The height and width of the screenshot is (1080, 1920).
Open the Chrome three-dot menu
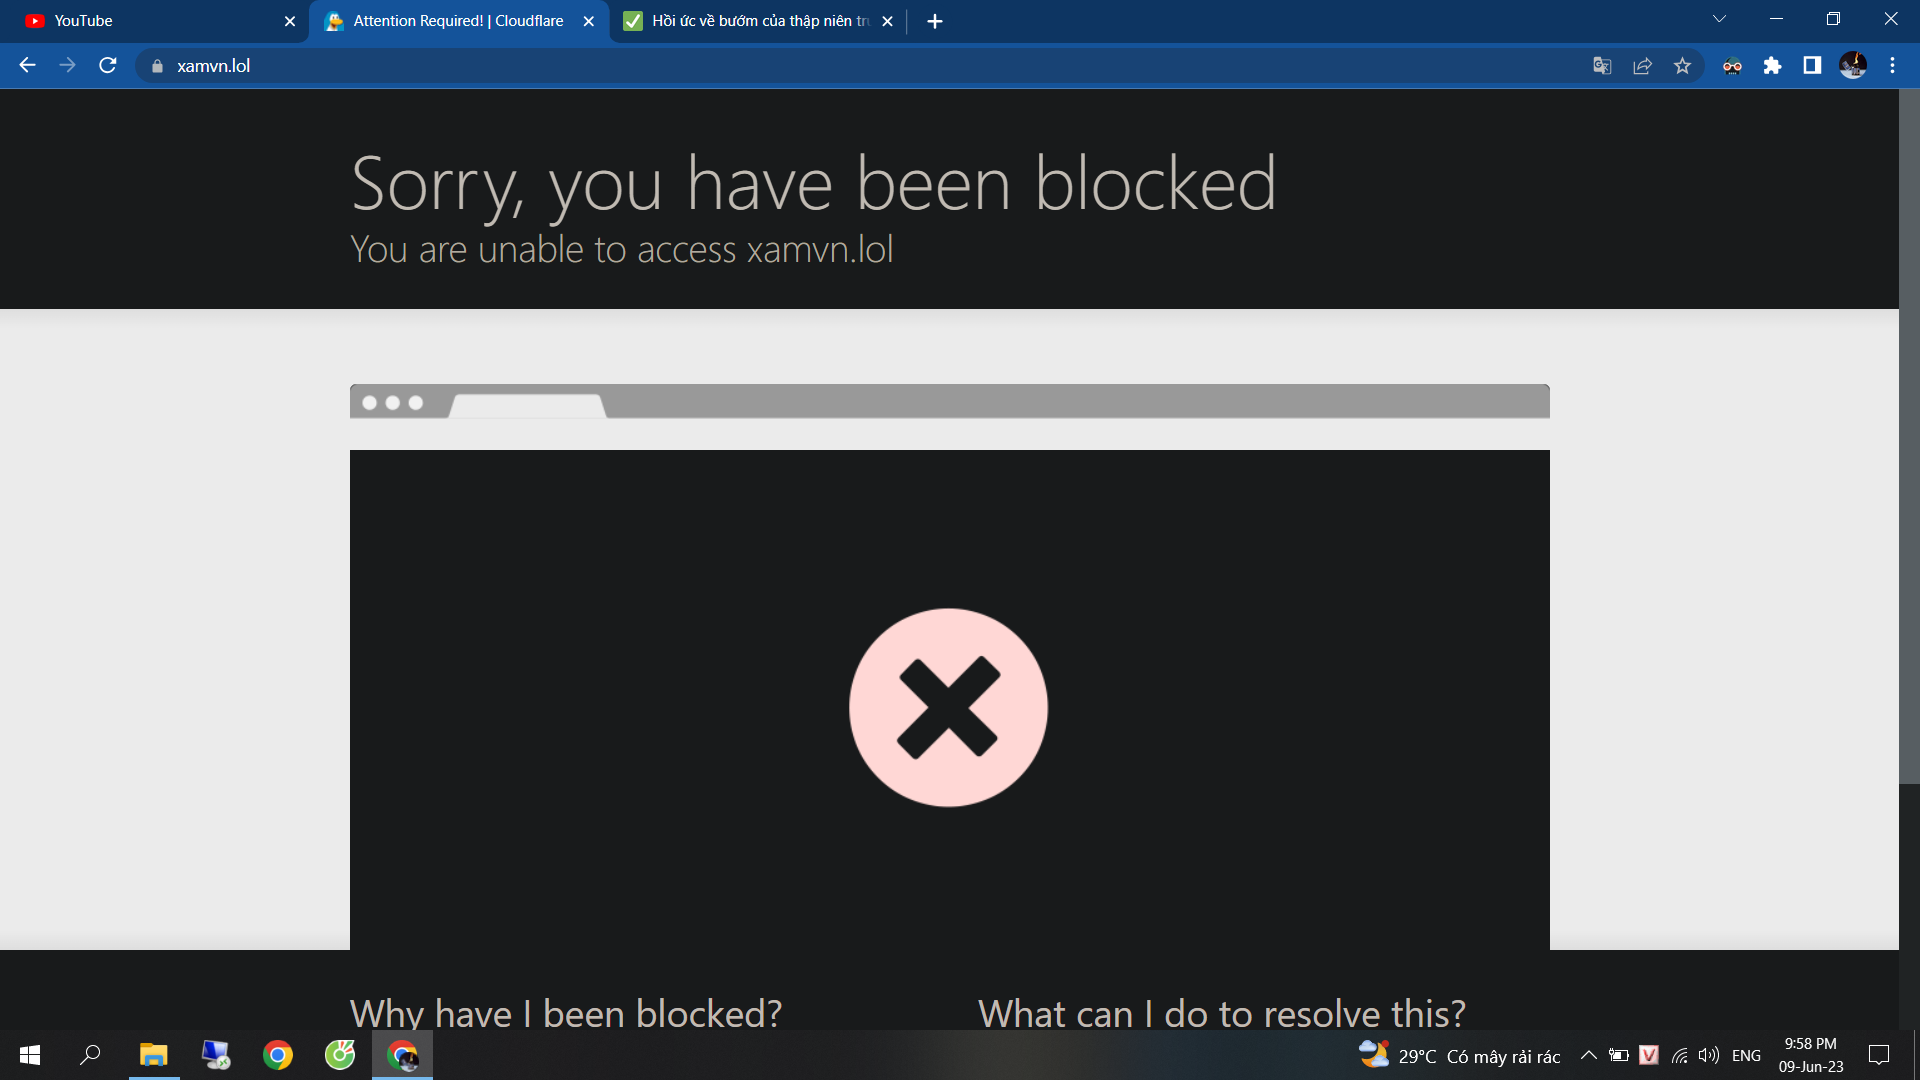pyautogui.click(x=1892, y=66)
